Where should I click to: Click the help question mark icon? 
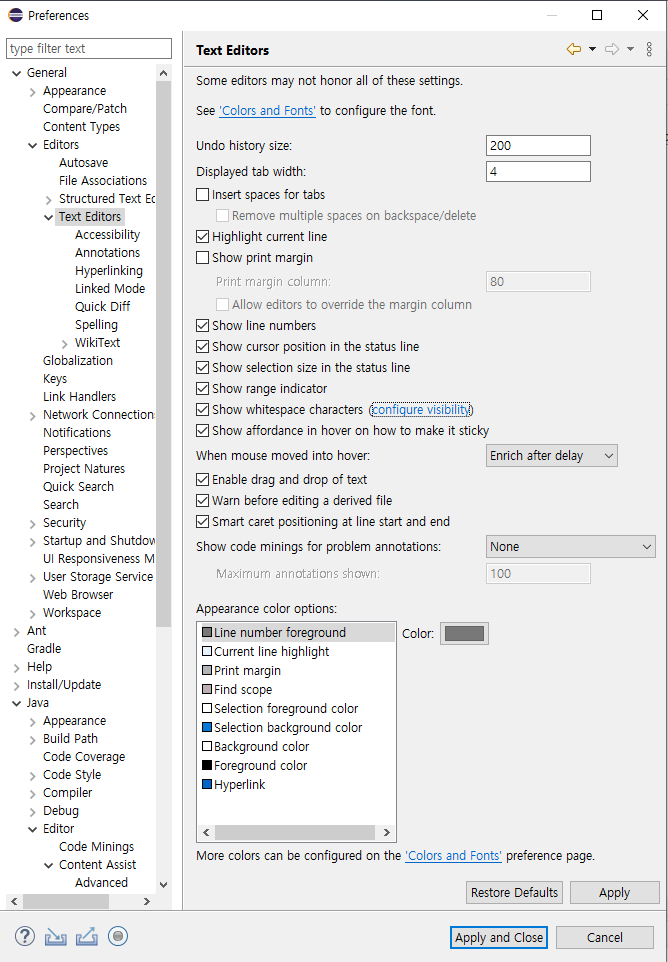click(x=25, y=936)
